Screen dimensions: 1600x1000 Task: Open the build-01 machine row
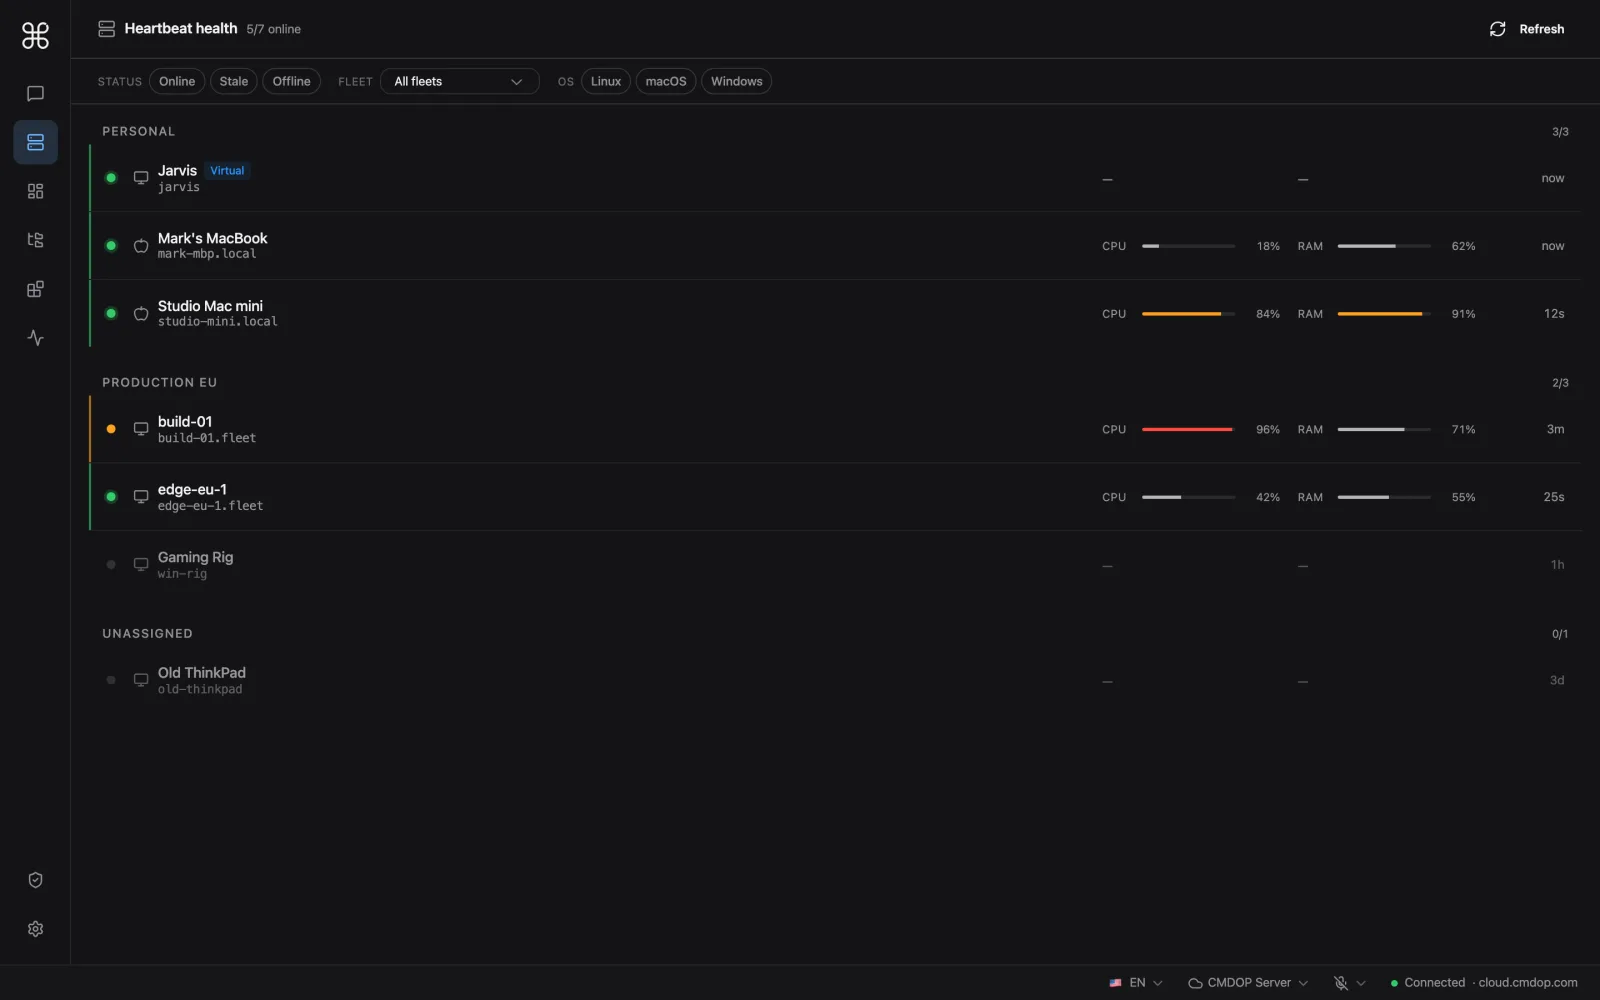coord(835,429)
